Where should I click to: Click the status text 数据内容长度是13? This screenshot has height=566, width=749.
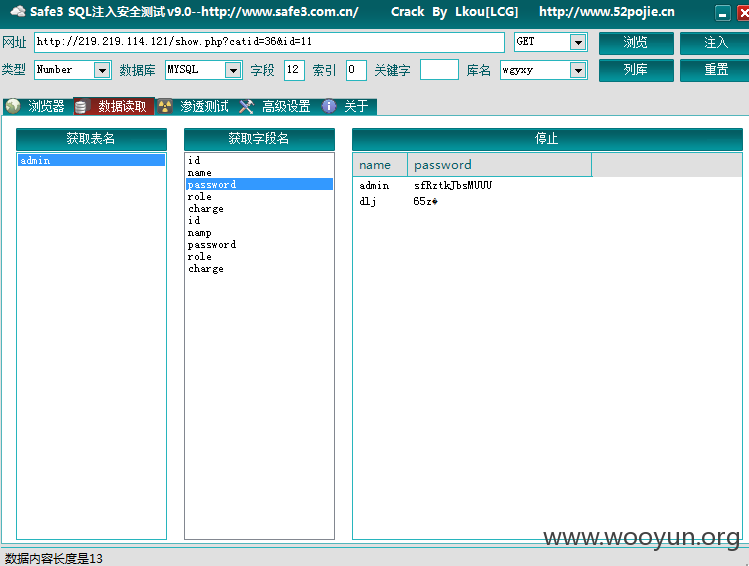54,558
